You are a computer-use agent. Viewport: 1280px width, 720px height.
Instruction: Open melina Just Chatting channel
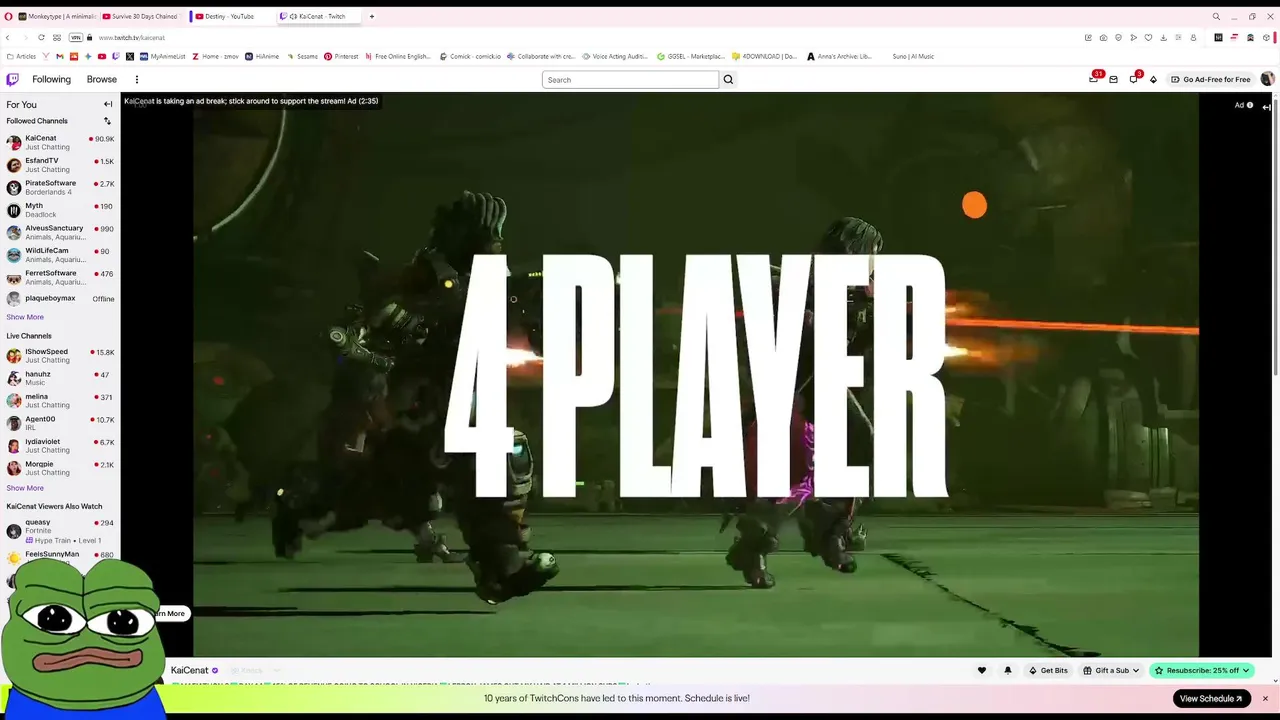pyautogui.click(x=60, y=401)
